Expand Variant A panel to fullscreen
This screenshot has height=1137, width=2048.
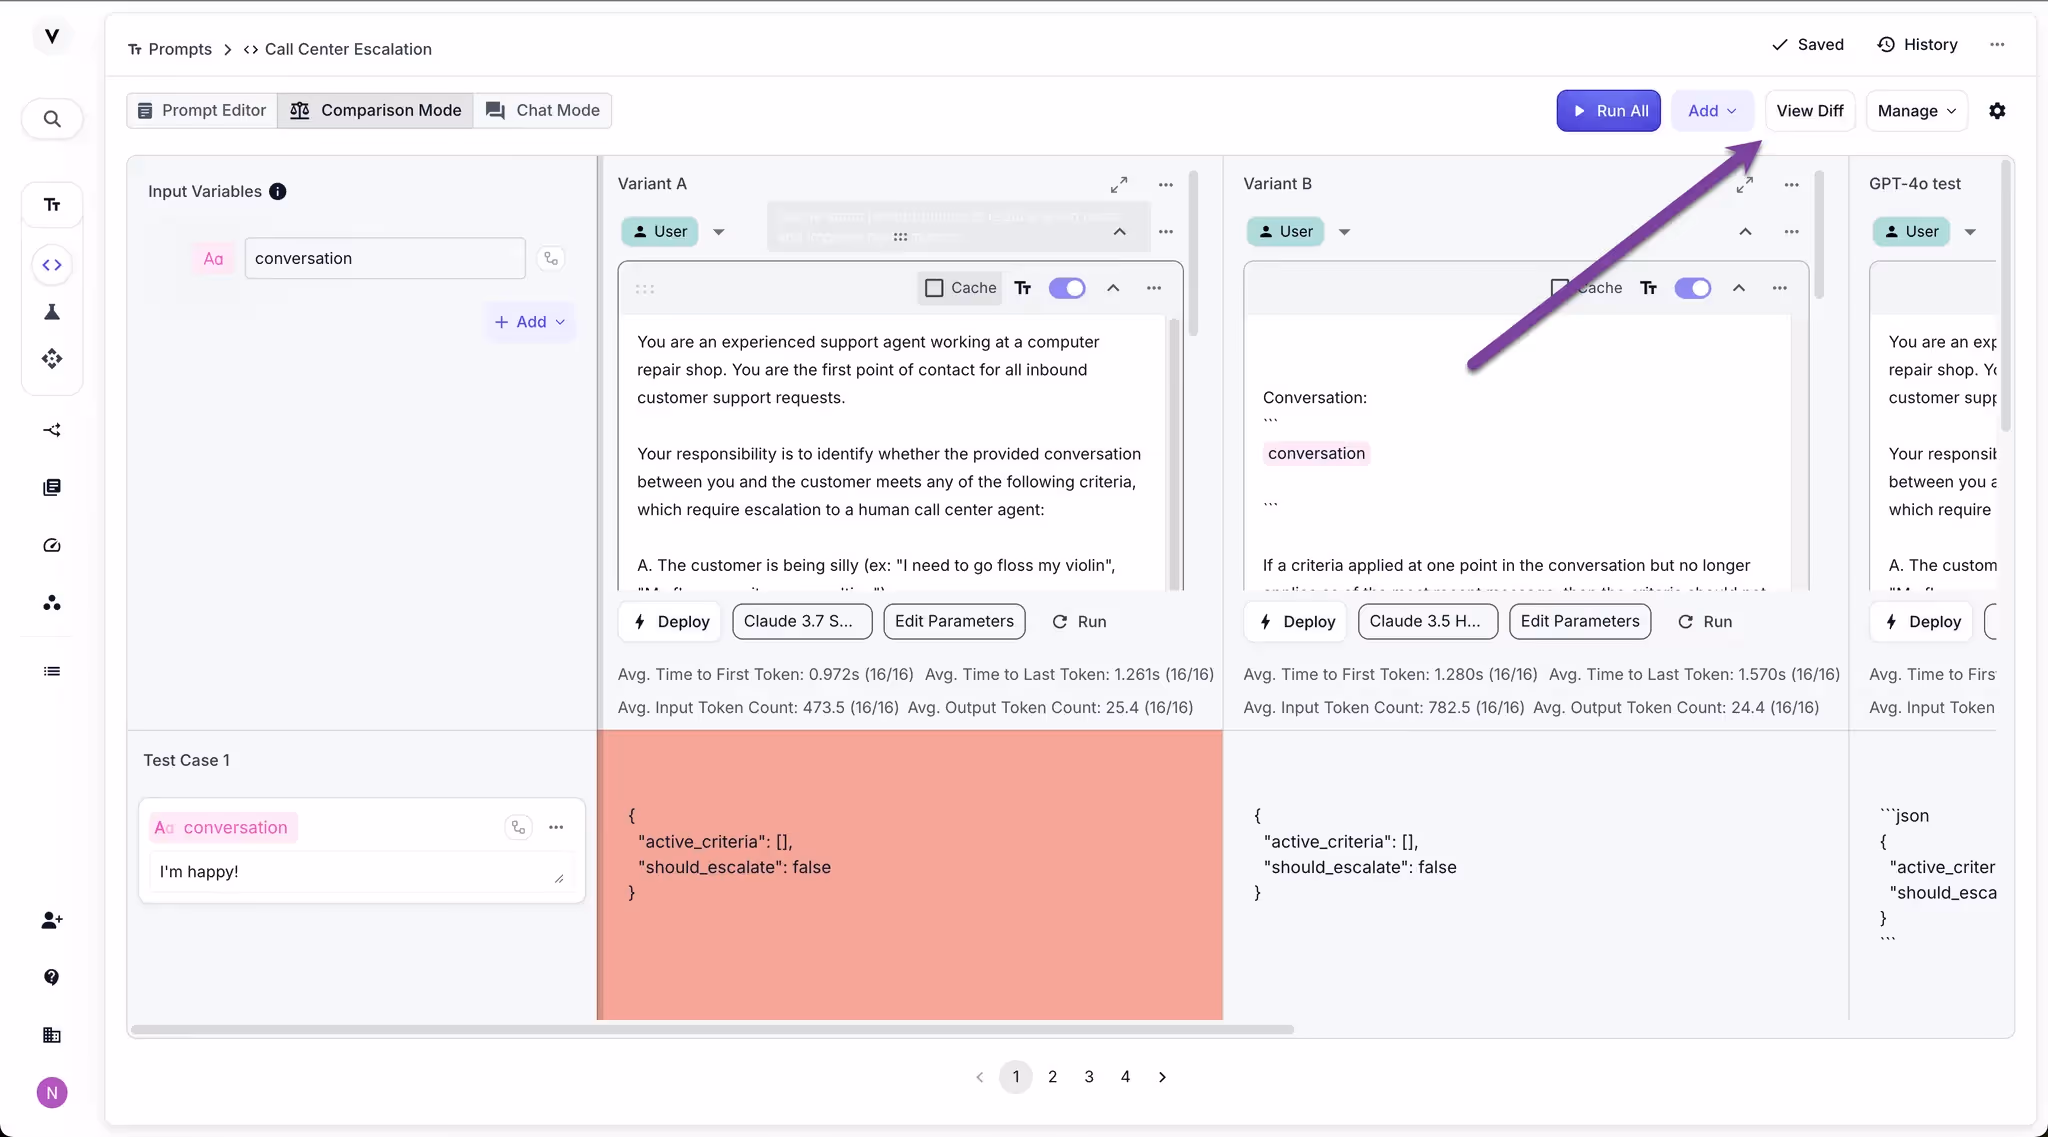pos(1119,185)
